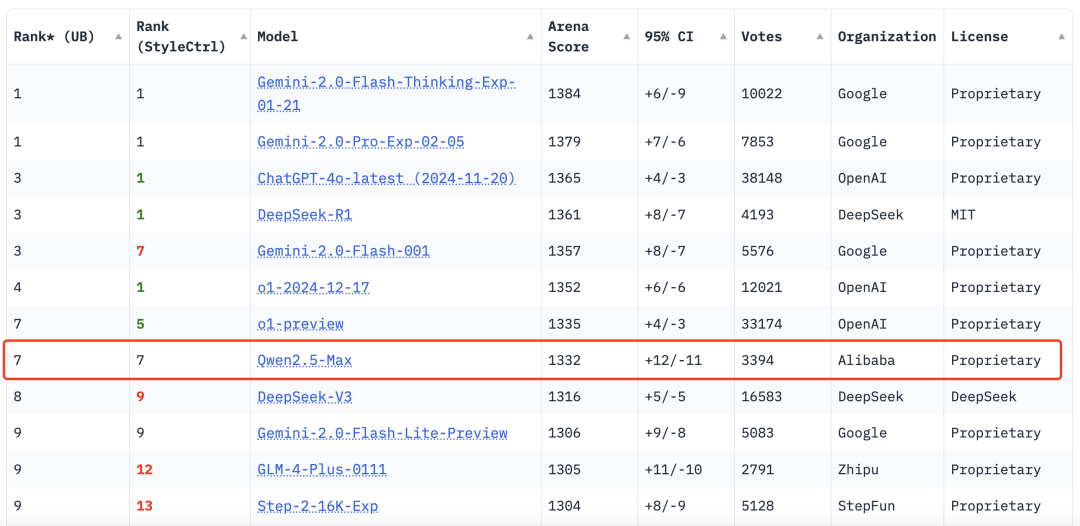1080x526 pixels.
Task: Click the votes value 10022
Action: (x=762, y=94)
